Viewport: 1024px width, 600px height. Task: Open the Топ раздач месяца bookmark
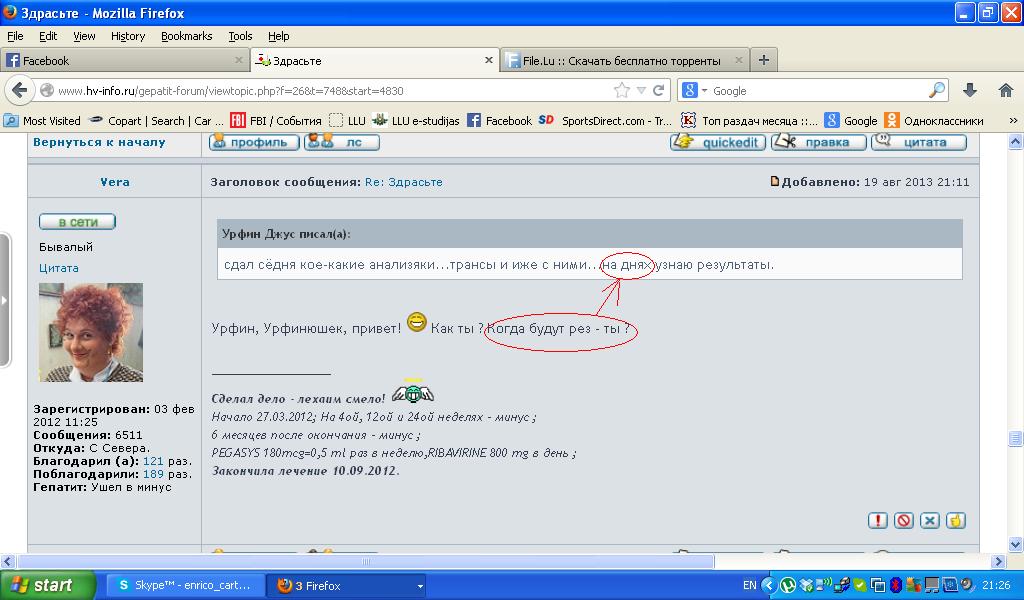749,121
